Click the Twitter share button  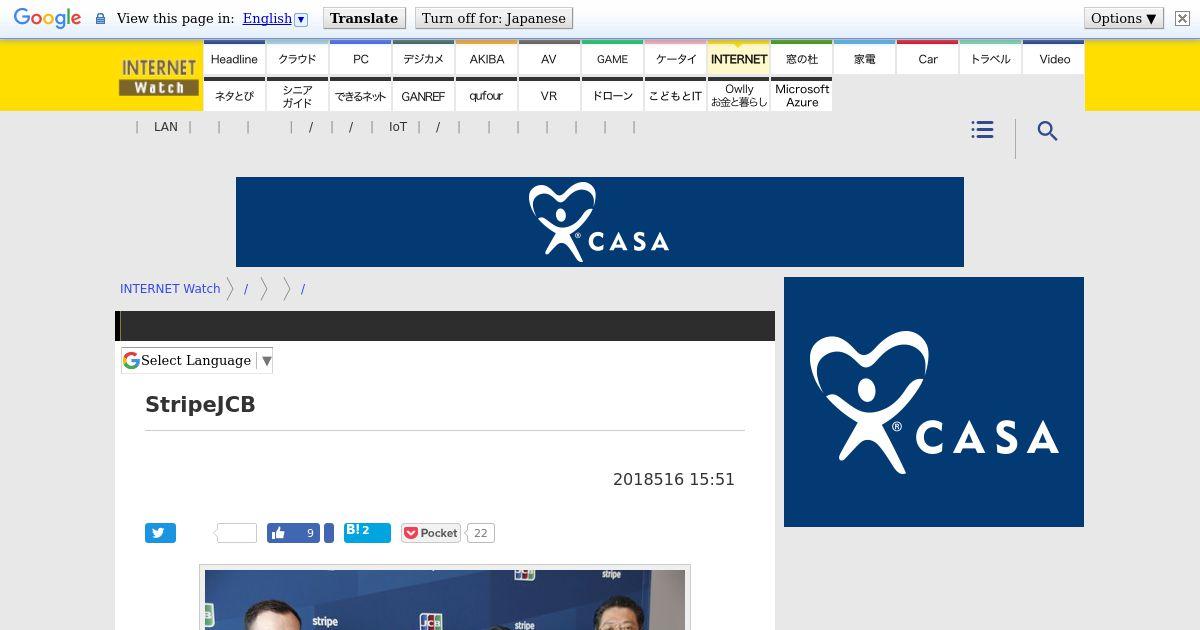160,533
